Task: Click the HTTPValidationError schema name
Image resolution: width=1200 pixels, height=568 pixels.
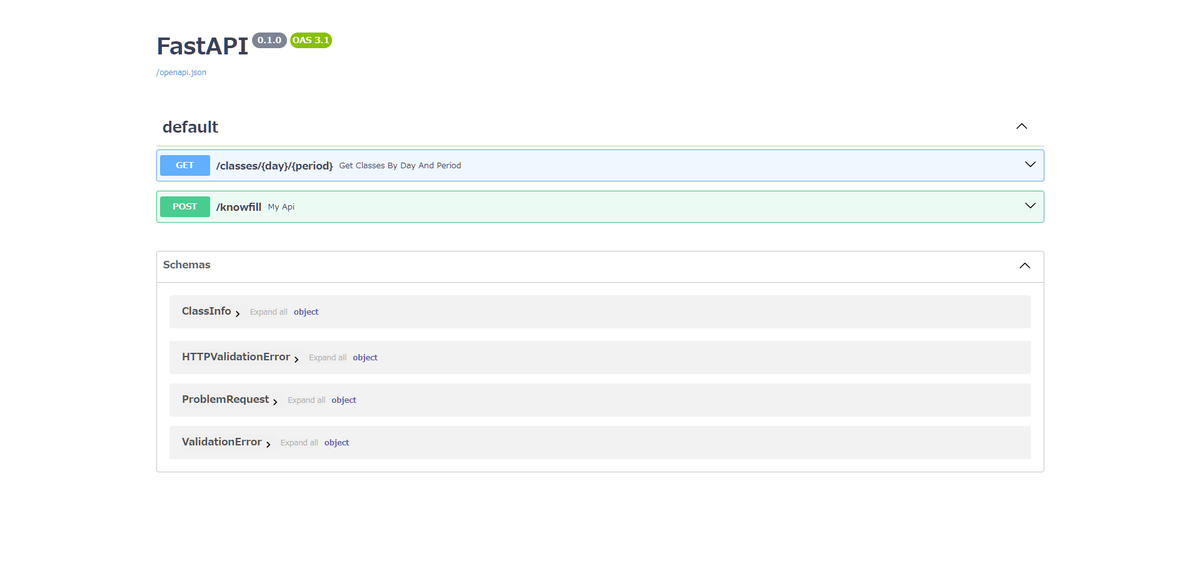Action: (x=236, y=356)
